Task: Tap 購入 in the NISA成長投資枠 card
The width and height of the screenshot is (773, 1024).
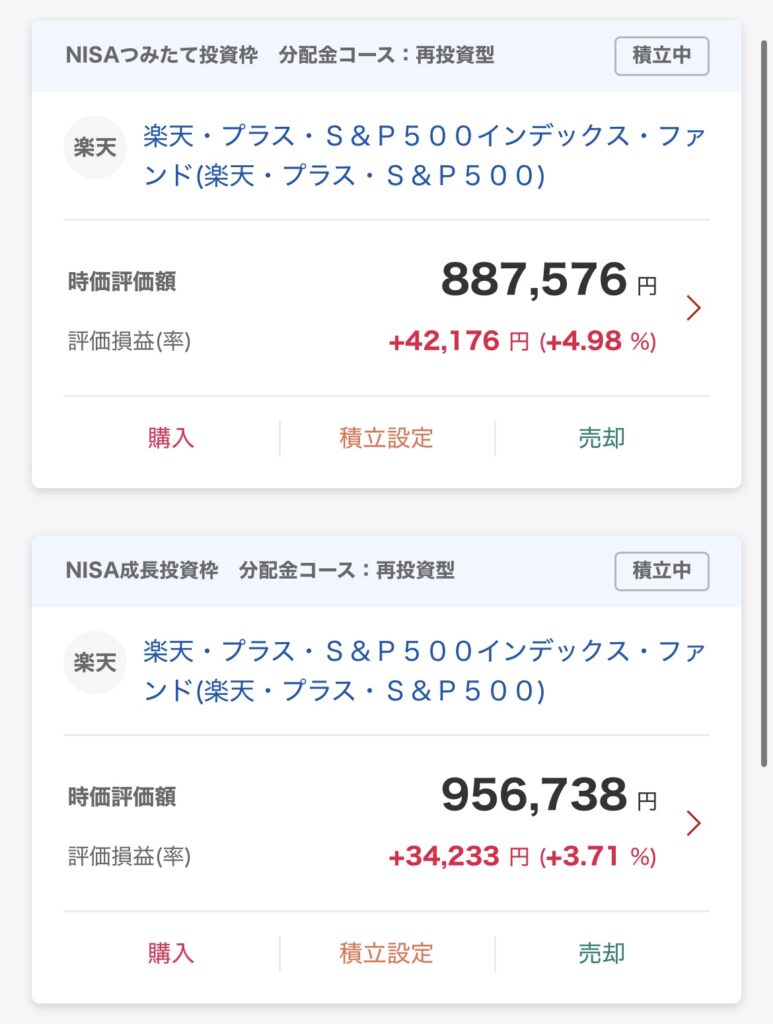Action: coord(171,953)
